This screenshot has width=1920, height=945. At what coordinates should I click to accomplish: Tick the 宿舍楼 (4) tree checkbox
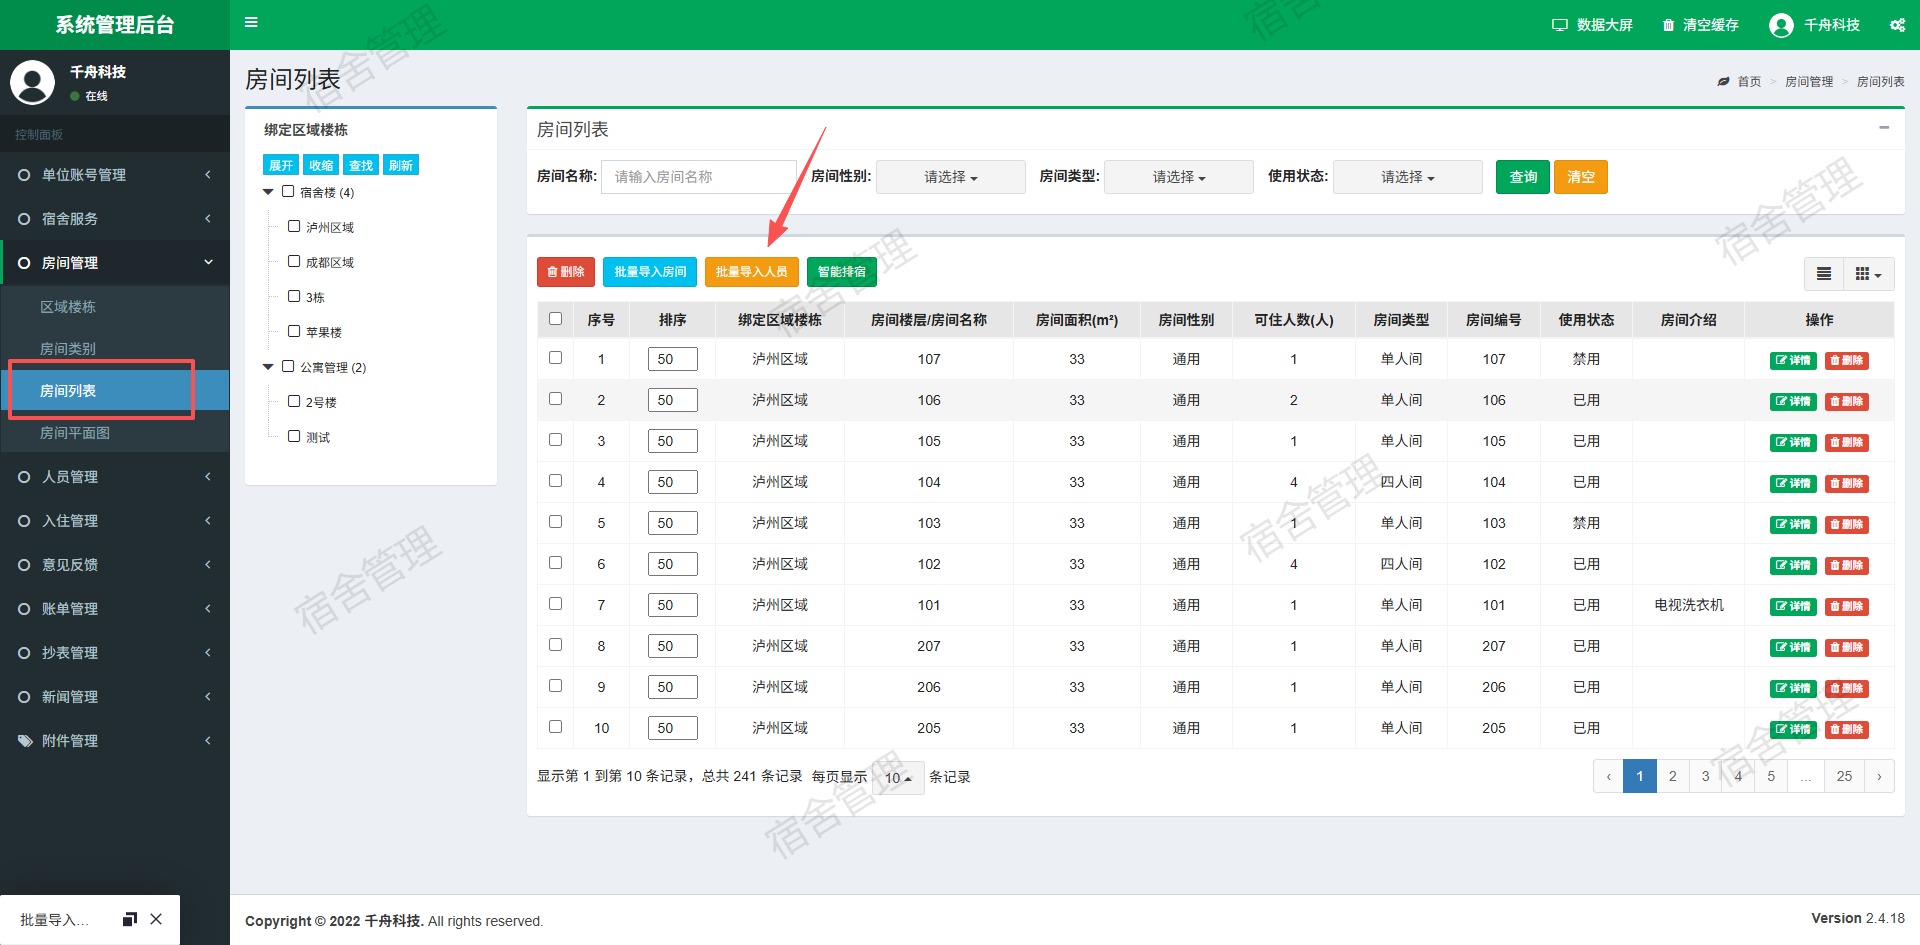point(288,191)
